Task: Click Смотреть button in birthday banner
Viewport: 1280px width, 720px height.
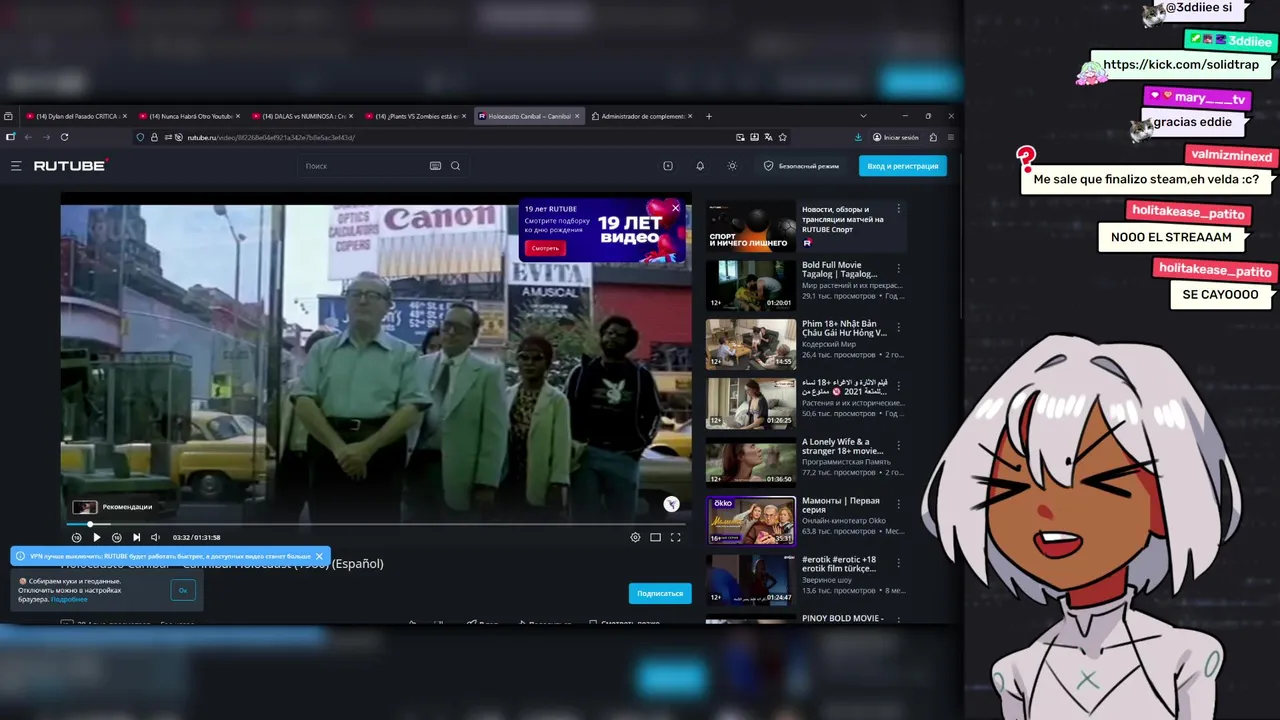Action: pos(545,247)
